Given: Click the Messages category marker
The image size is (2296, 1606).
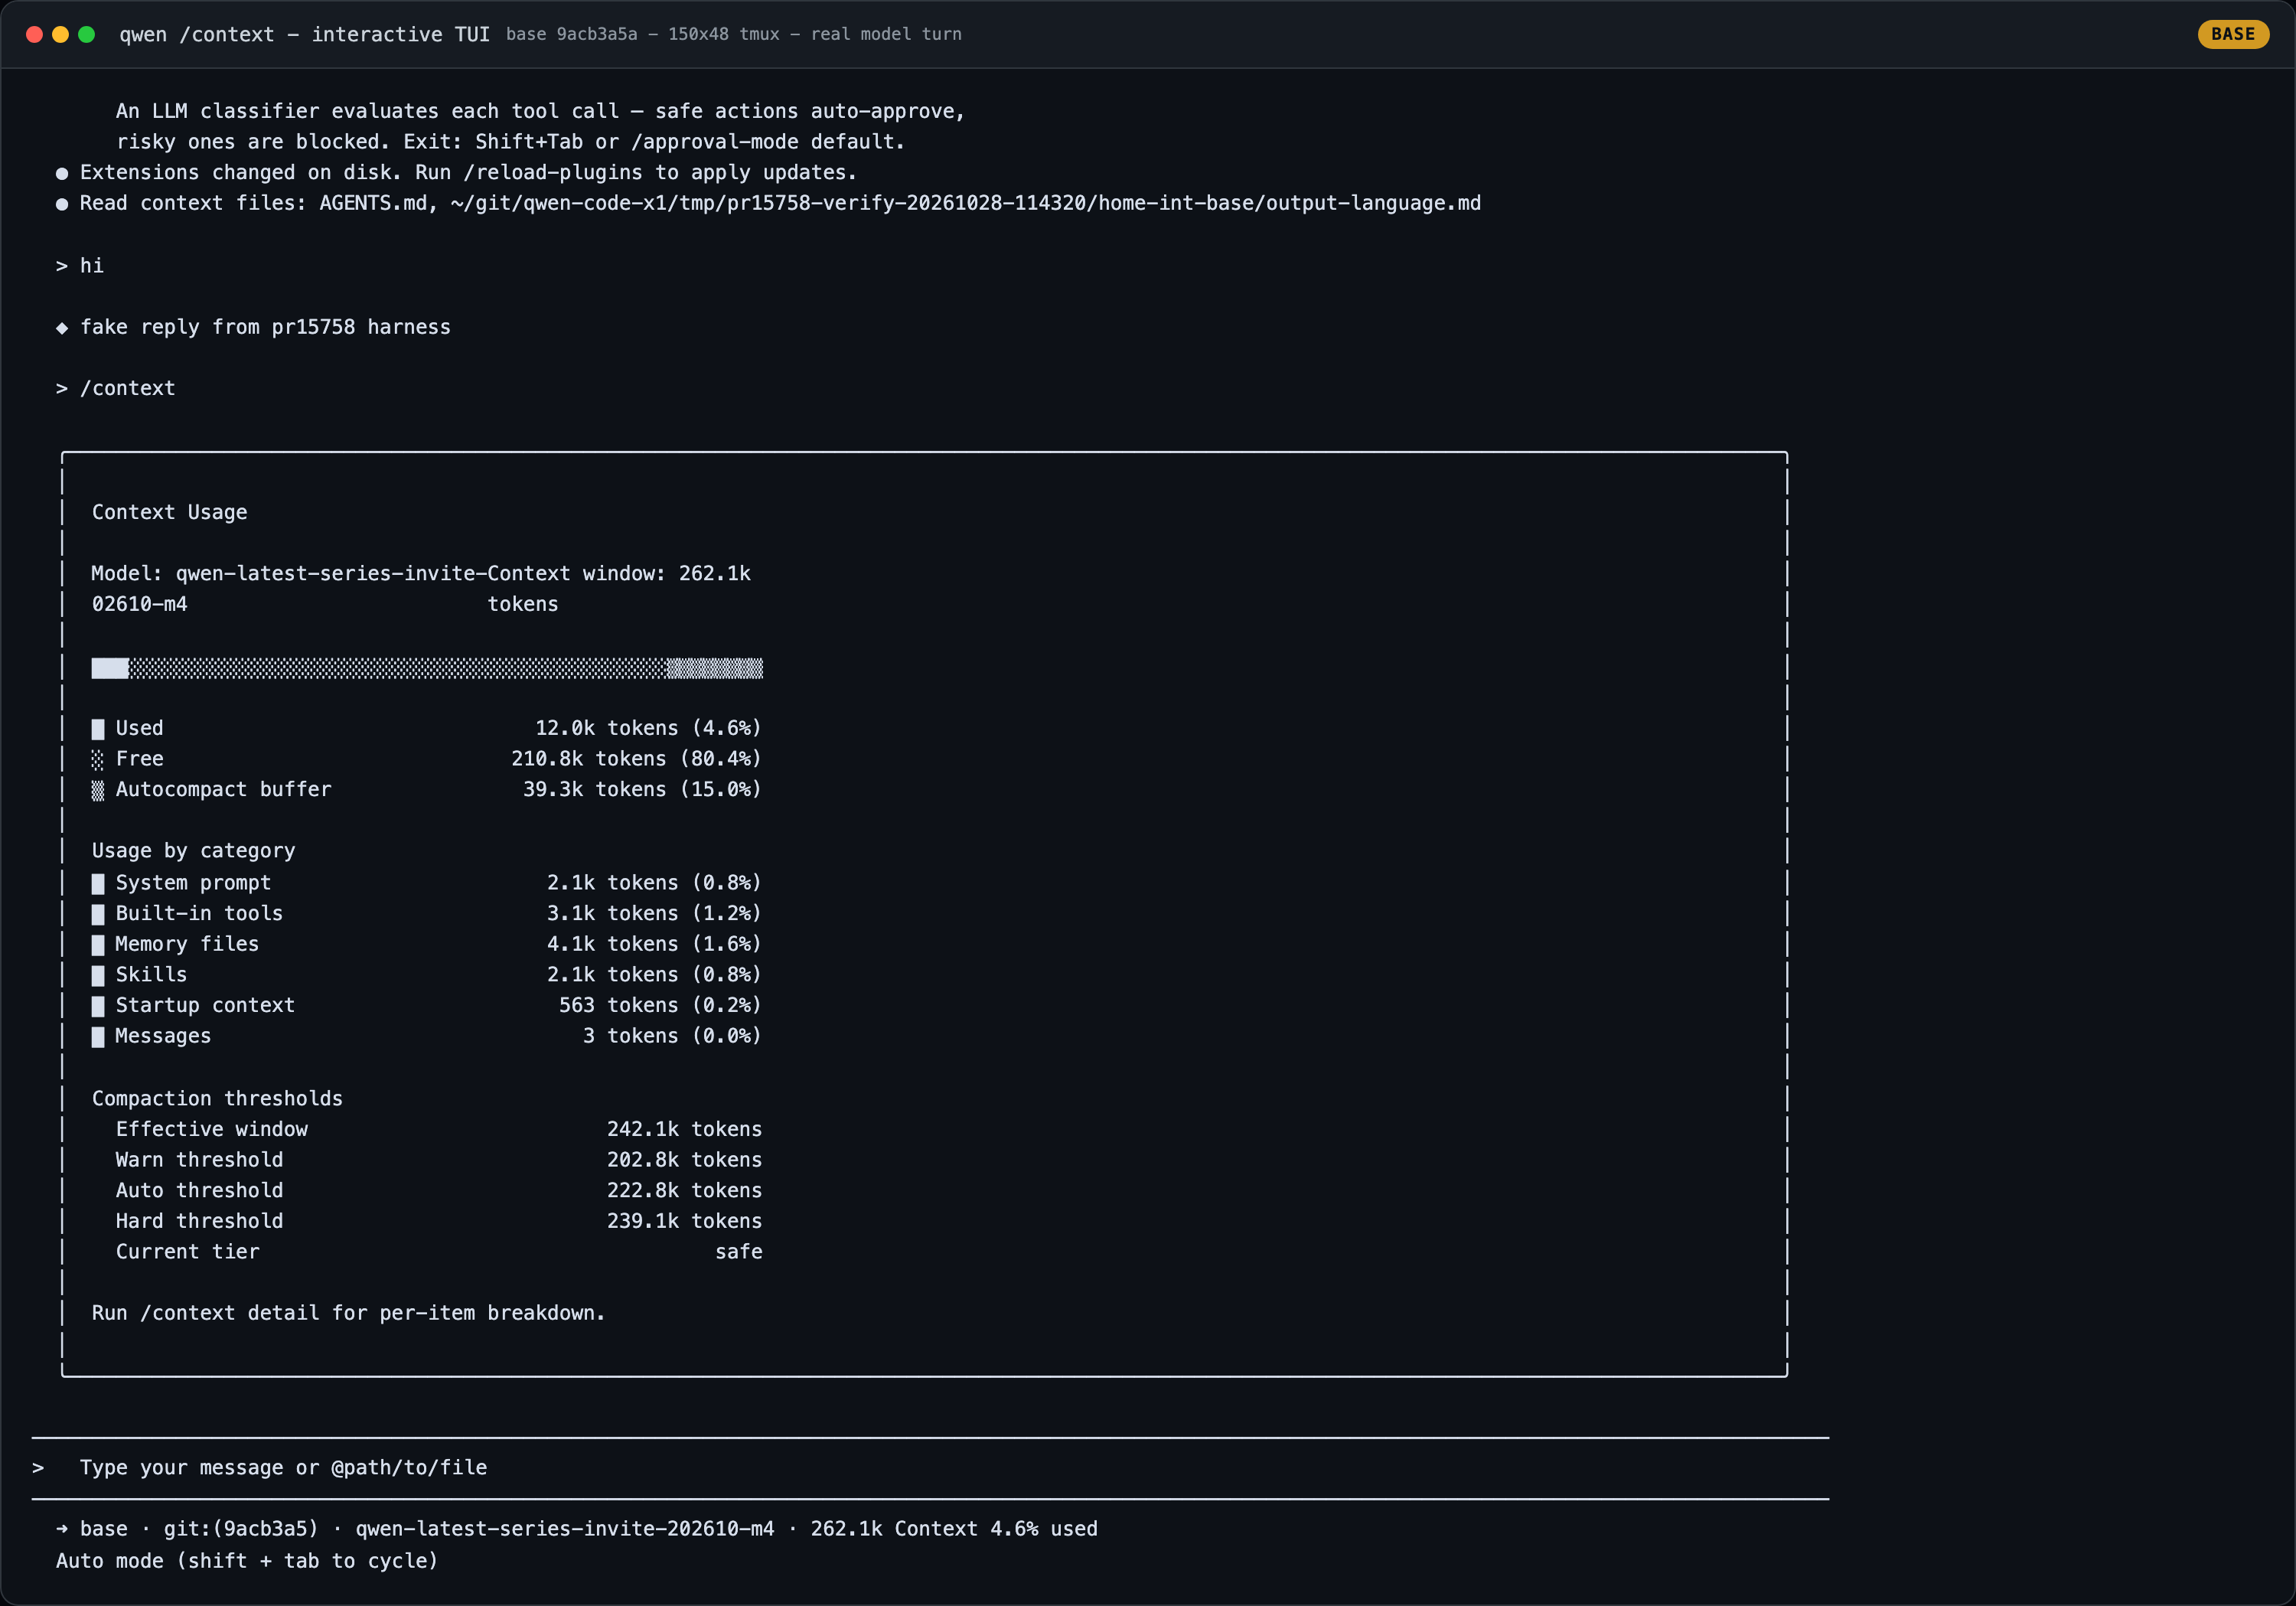Looking at the screenshot, I should pyautogui.click(x=98, y=1037).
